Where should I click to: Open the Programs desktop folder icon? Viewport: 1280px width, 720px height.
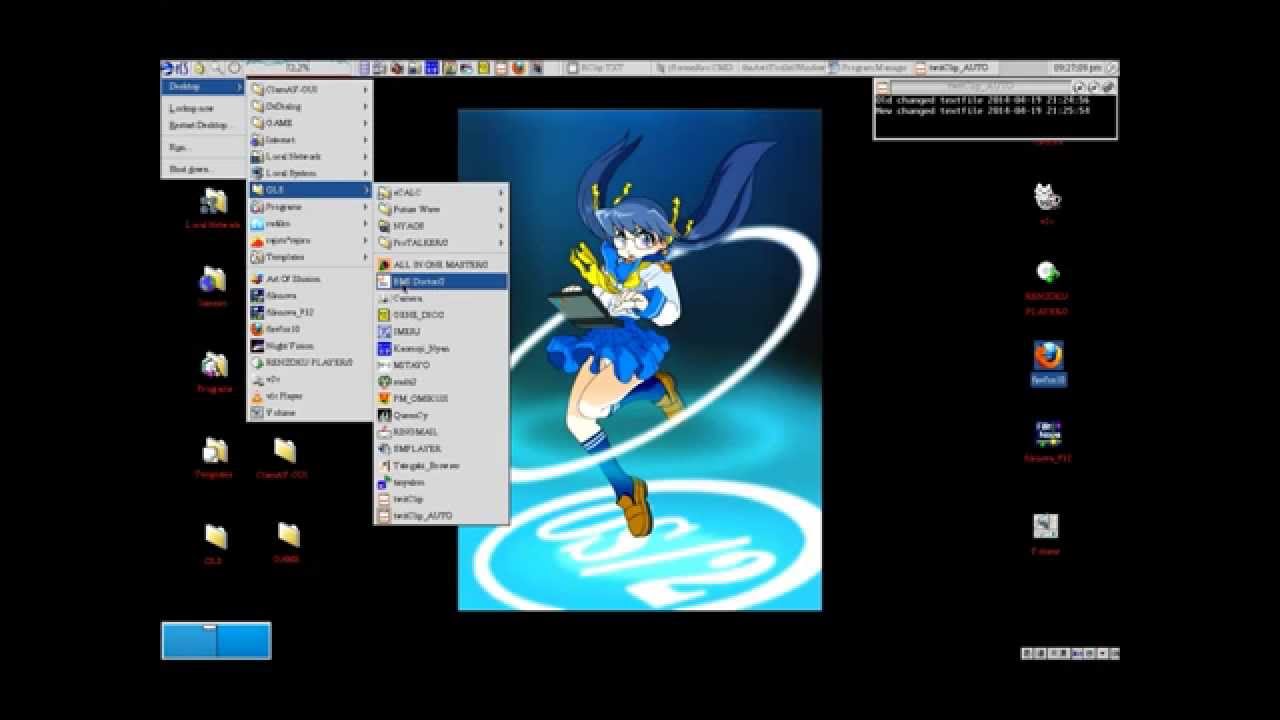point(214,365)
